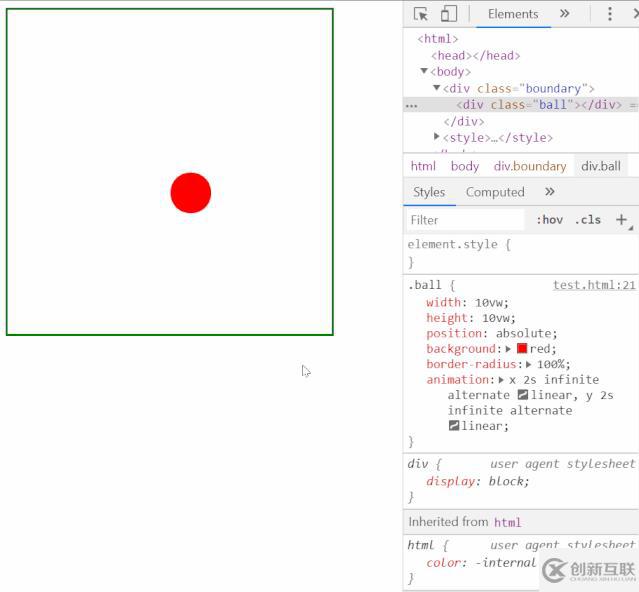Select the html tag row
The width and height of the screenshot is (639, 592).
coord(438,39)
